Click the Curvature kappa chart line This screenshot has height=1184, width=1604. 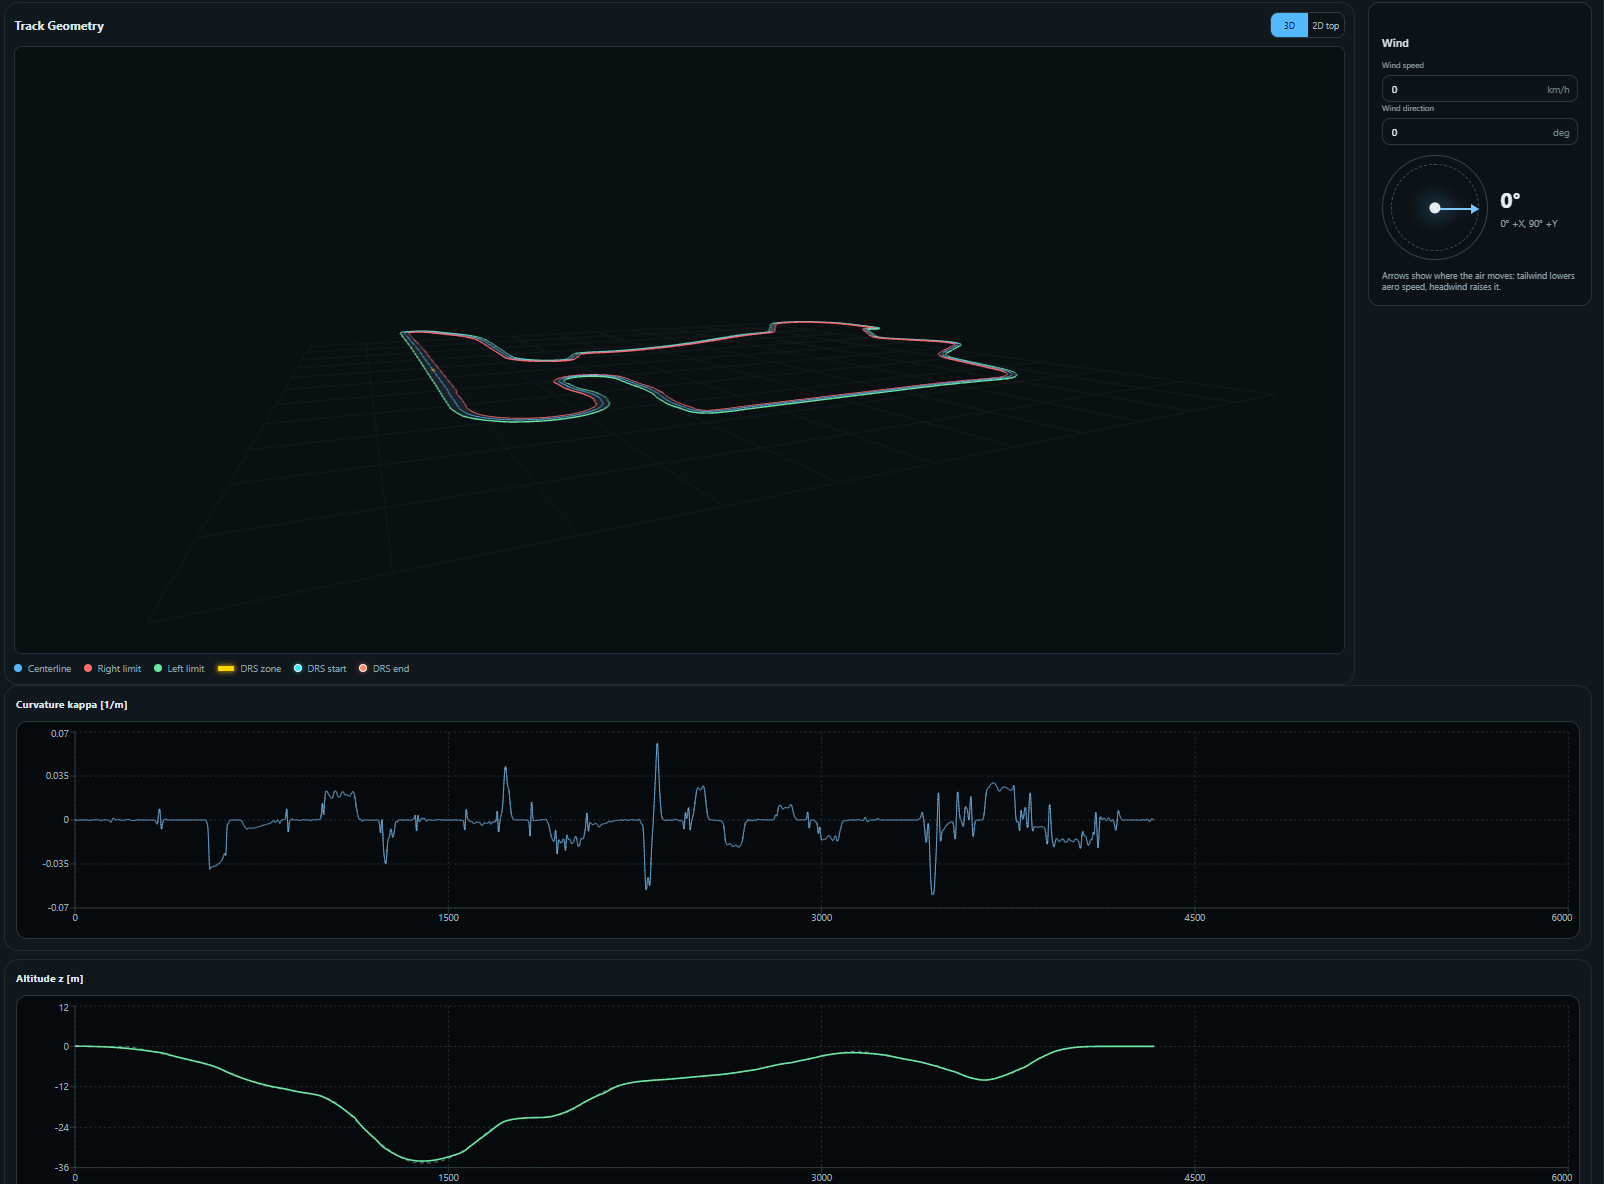point(614,820)
